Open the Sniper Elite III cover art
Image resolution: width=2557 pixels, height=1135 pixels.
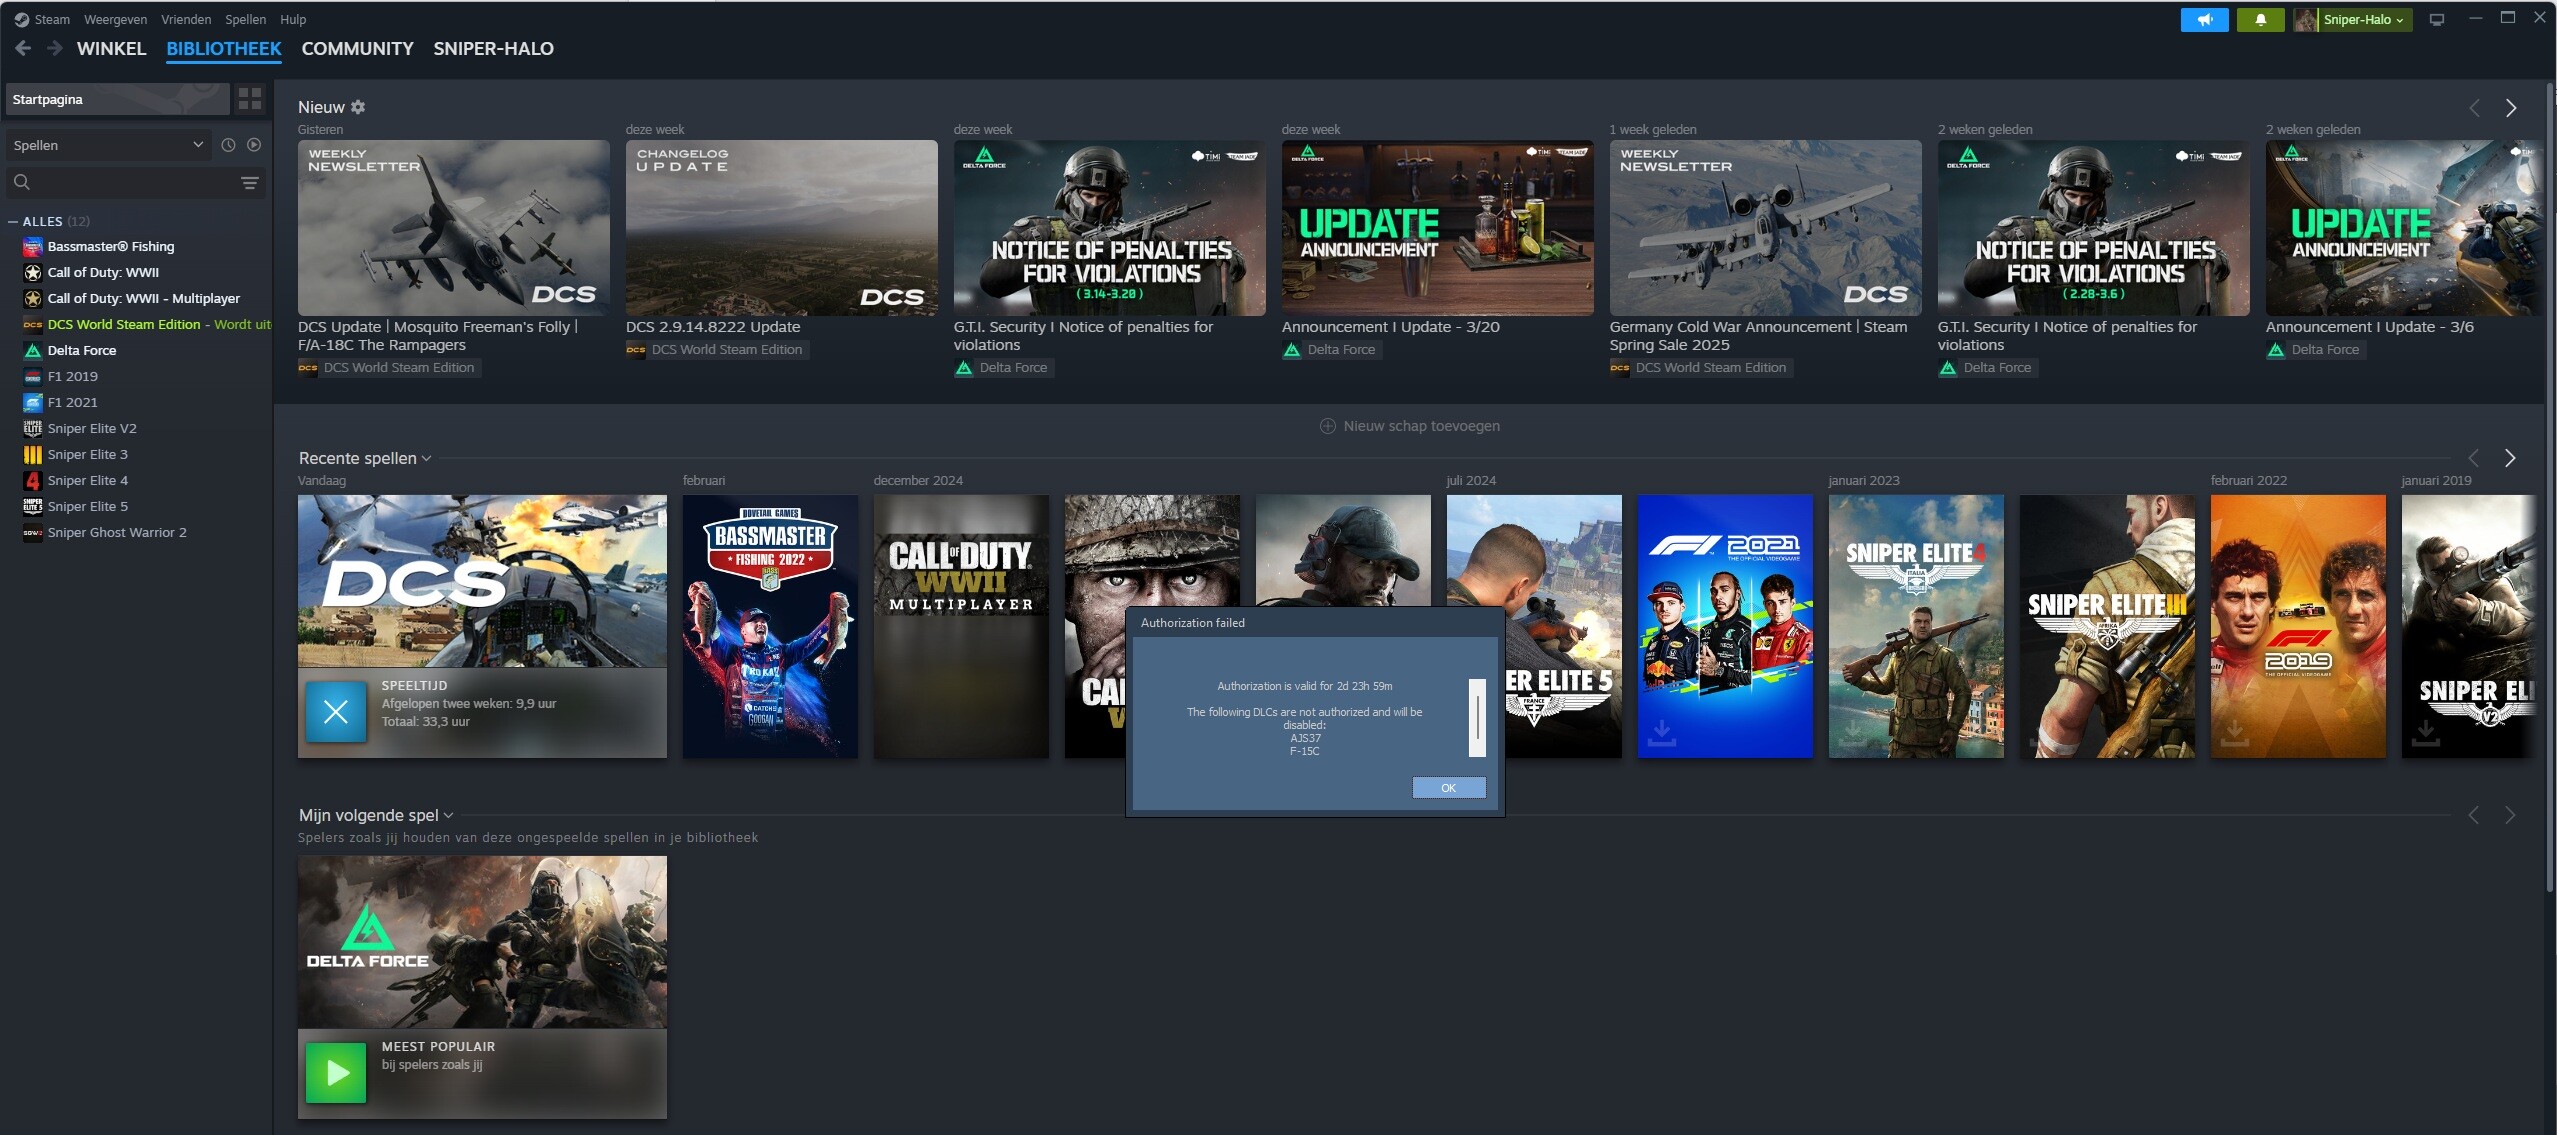pos(2107,626)
